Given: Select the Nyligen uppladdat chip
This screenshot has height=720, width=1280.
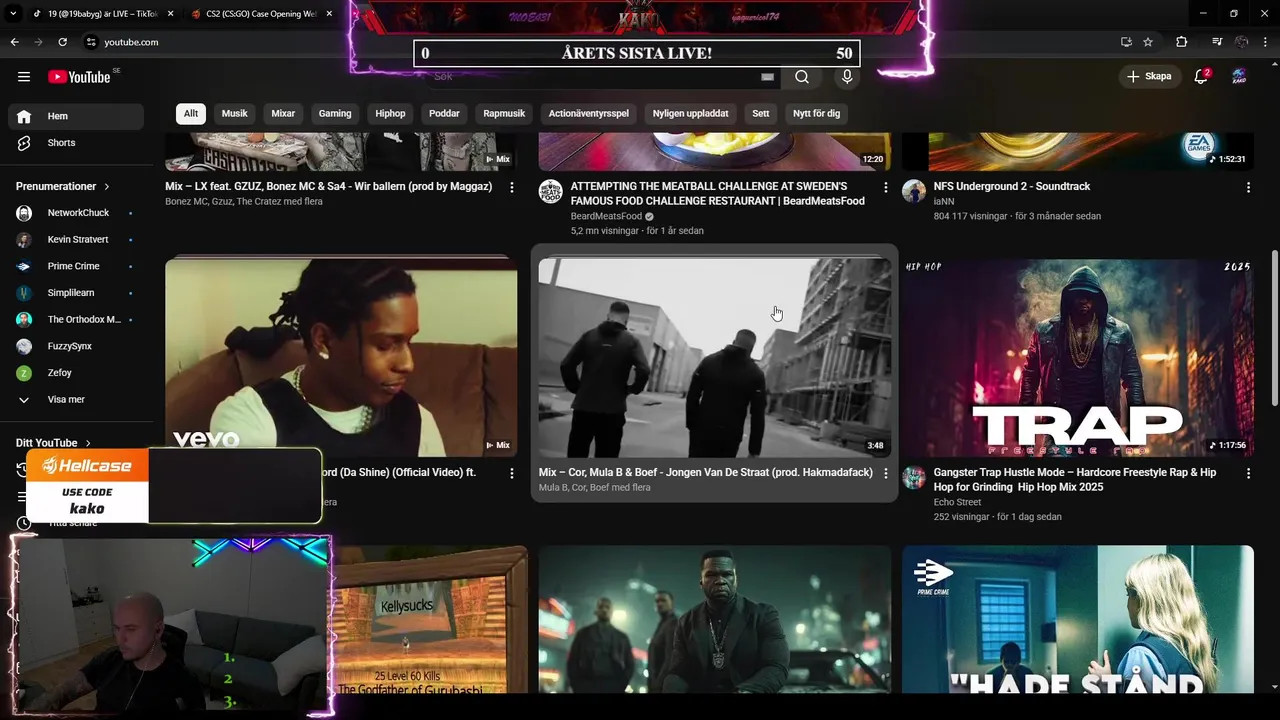Looking at the screenshot, I should click(691, 113).
